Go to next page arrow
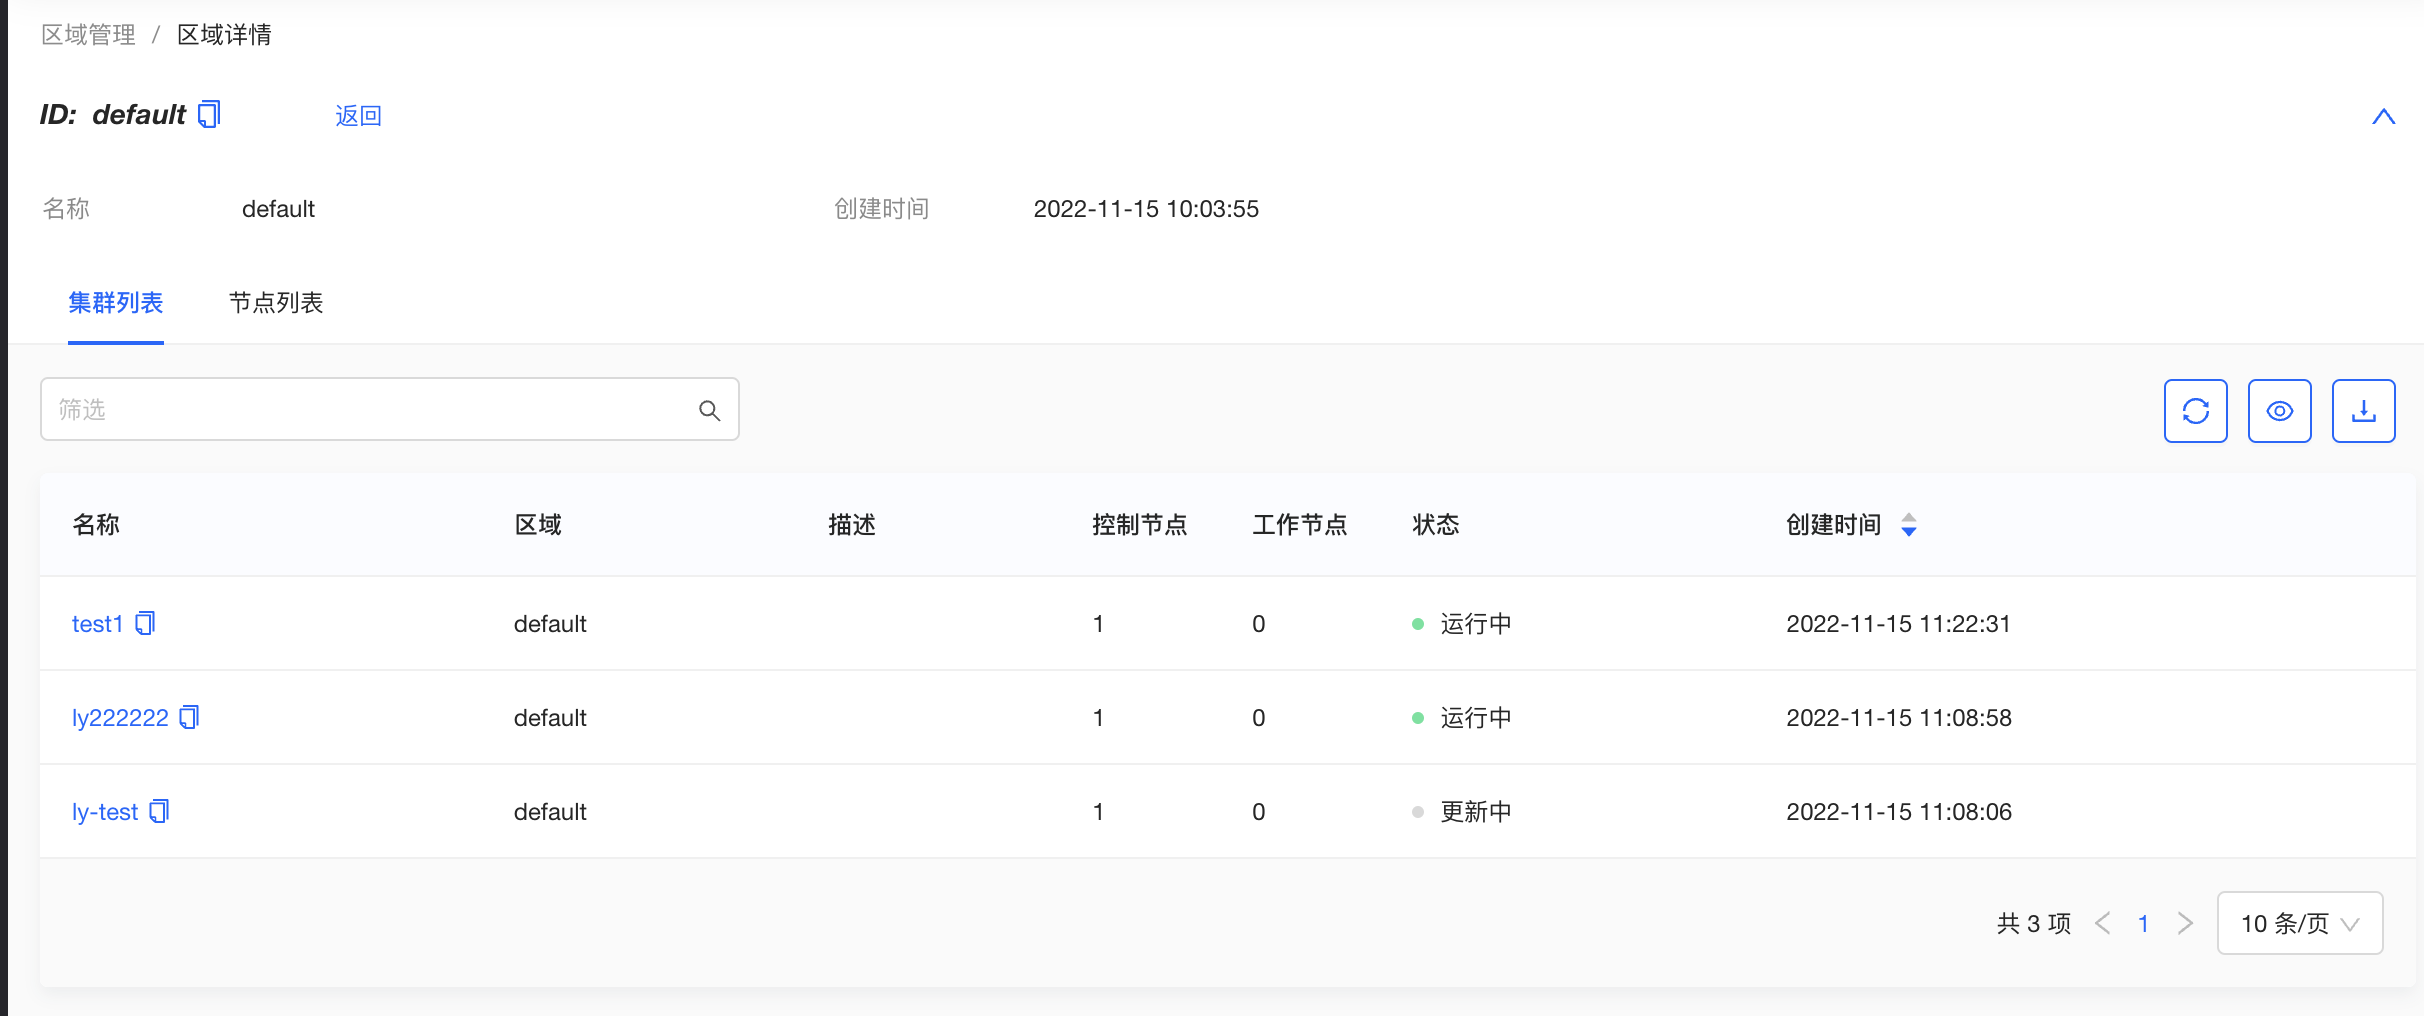 tap(2185, 923)
